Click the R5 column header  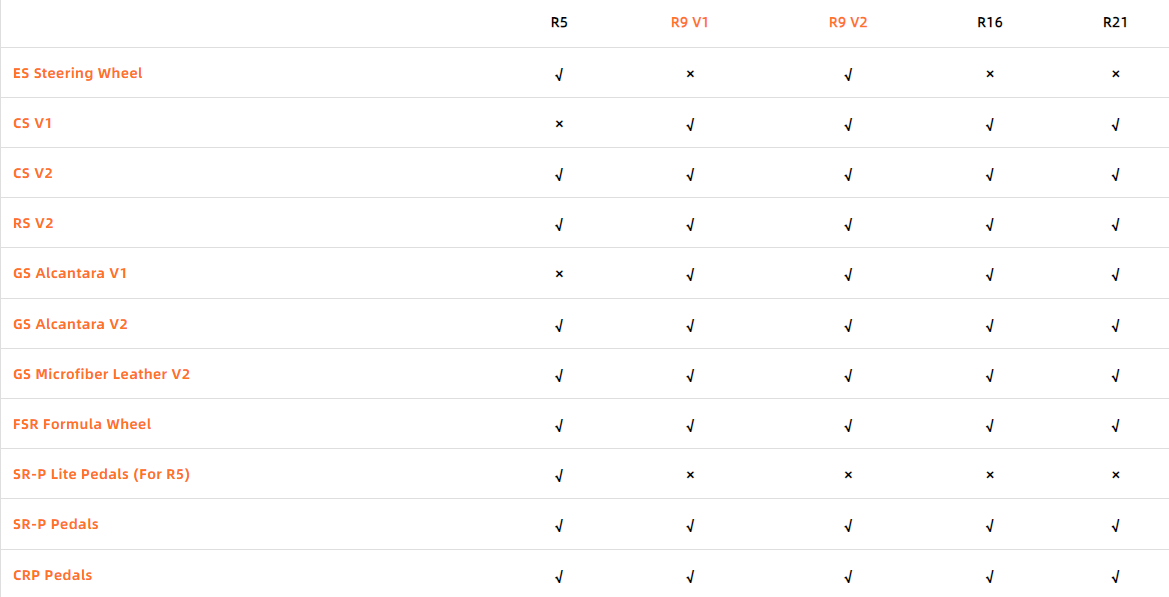[x=559, y=22]
